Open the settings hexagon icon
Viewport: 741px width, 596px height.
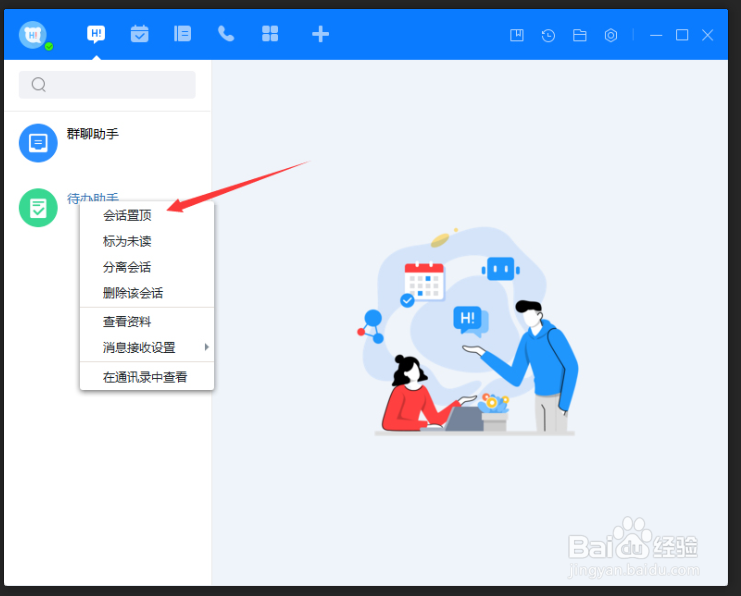(611, 35)
